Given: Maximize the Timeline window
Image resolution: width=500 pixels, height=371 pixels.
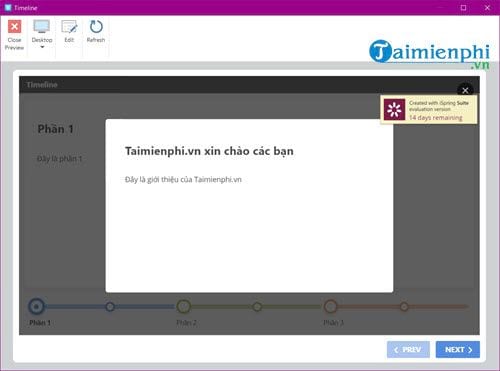Looking at the screenshot, I should click(463, 8).
